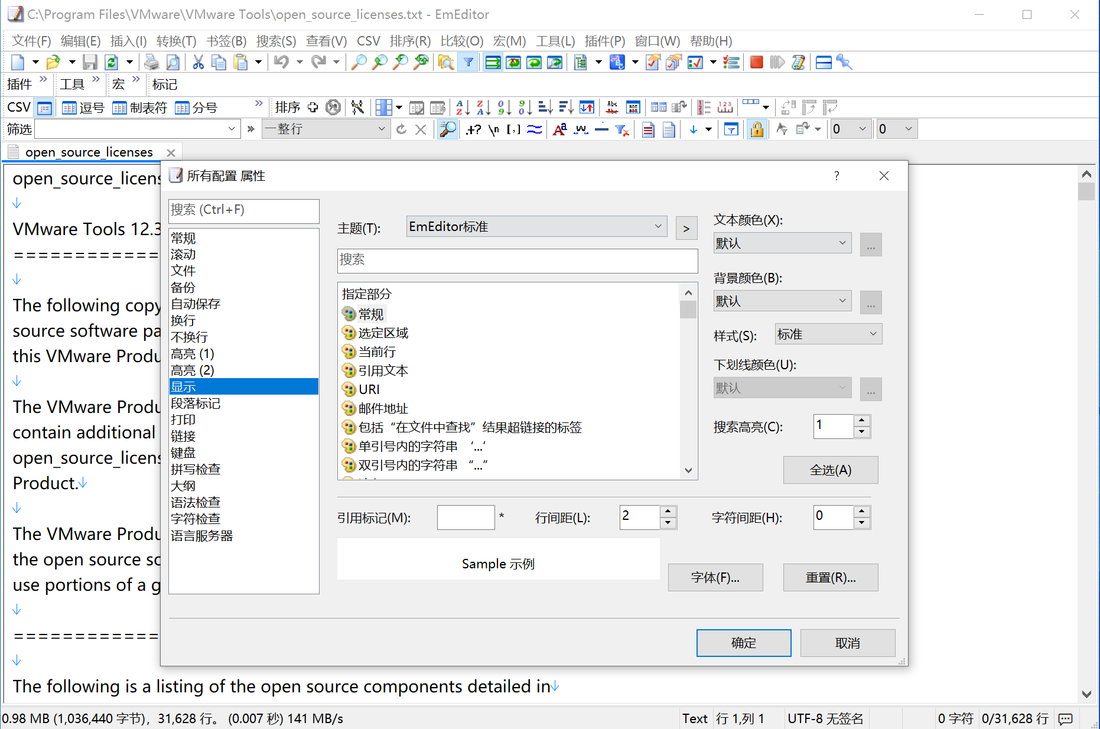Image resolution: width=1100 pixels, height=729 pixels.
Task: Click the refresh filter circular arrow icon
Action: pyautogui.click(x=401, y=129)
